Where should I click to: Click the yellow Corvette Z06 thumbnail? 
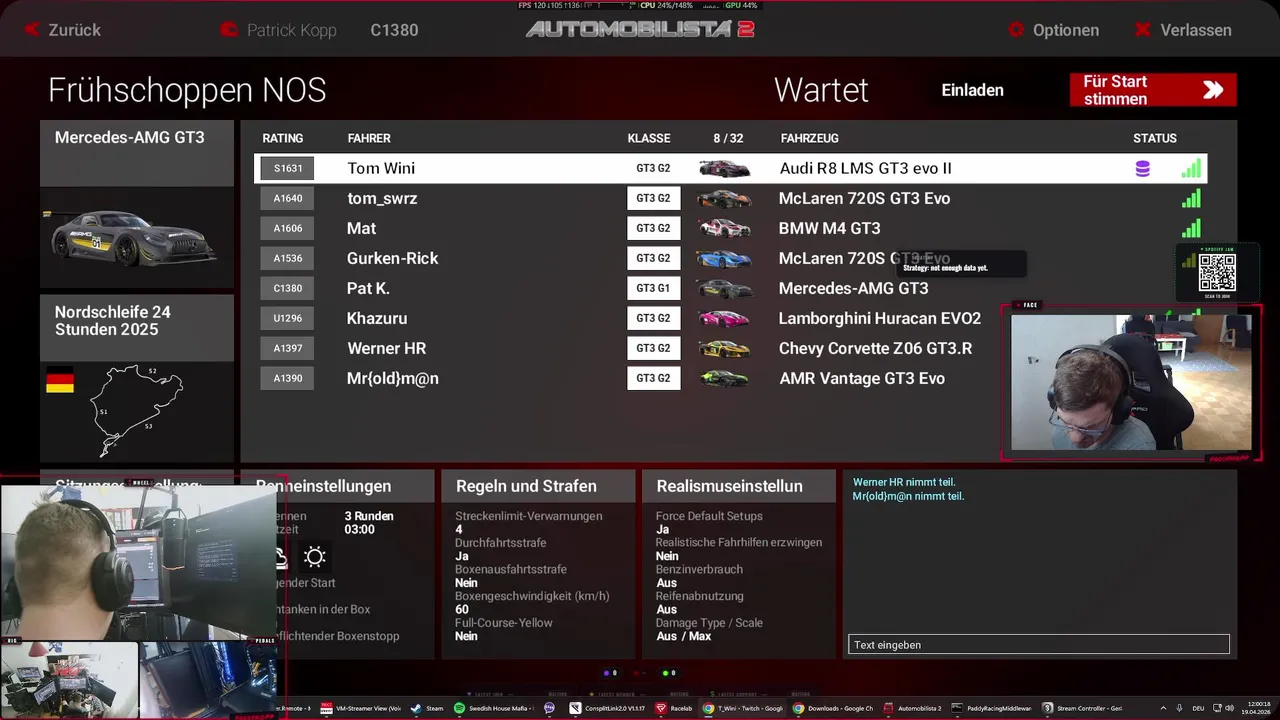pos(724,348)
